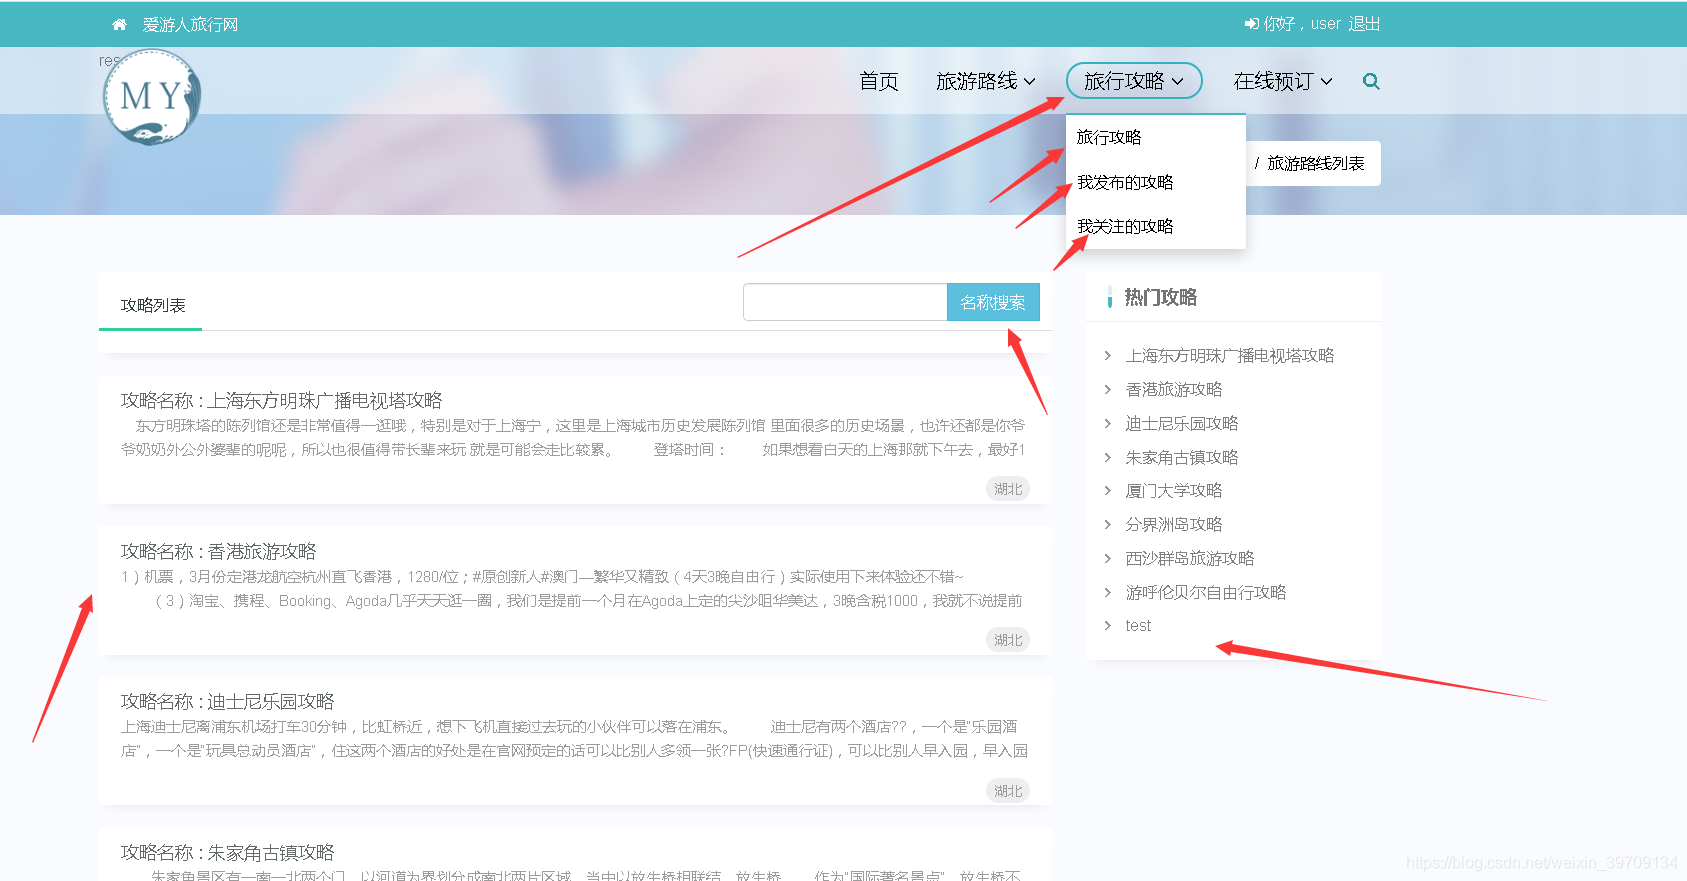Image resolution: width=1687 pixels, height=881 pixels.
Task: Open 西沙群岛旅游攻略 in 热门攻略 list
Action: point(1189,559)
